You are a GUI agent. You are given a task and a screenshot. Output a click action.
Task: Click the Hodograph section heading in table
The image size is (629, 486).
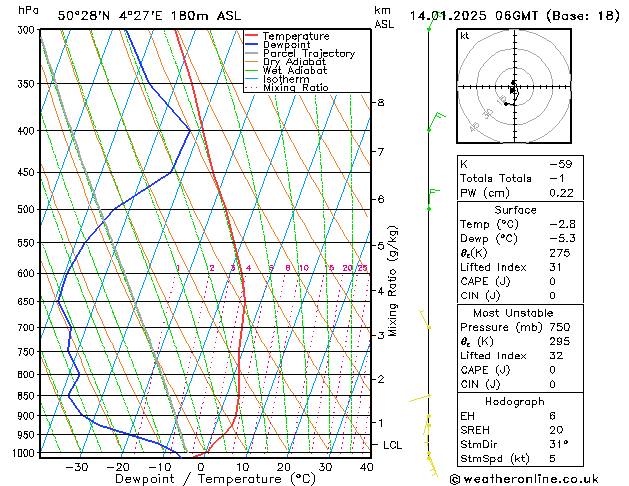point(514,401)
